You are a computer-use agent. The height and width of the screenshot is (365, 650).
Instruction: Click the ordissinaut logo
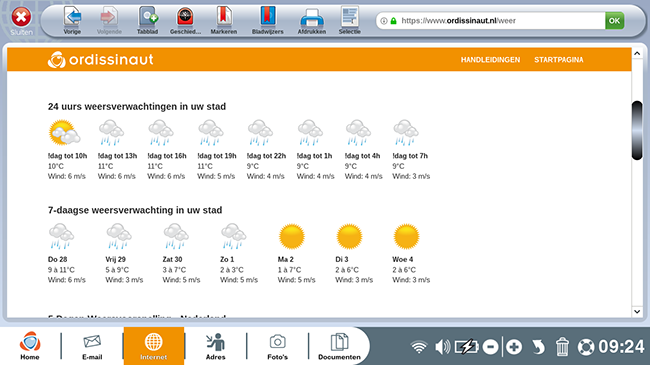point(100,60)
